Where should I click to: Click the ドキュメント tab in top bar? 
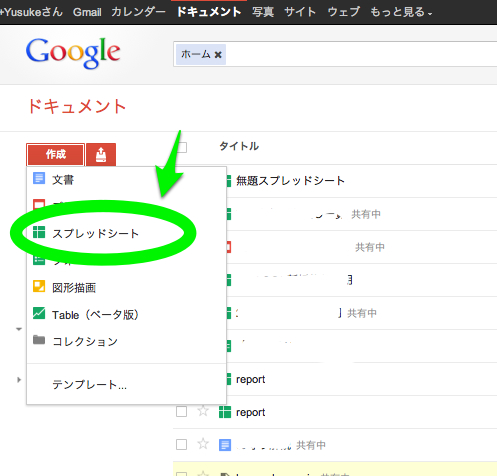pos(209,12)
